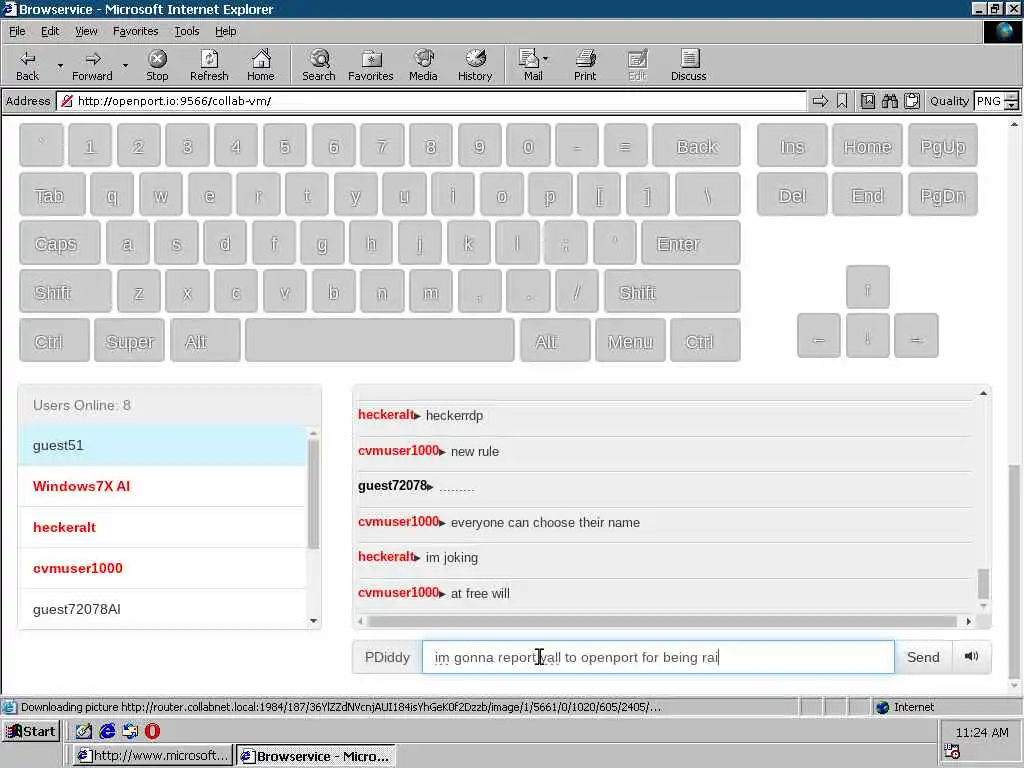Click the chat vertical scrollbar up arrow

tap(983, 393)
